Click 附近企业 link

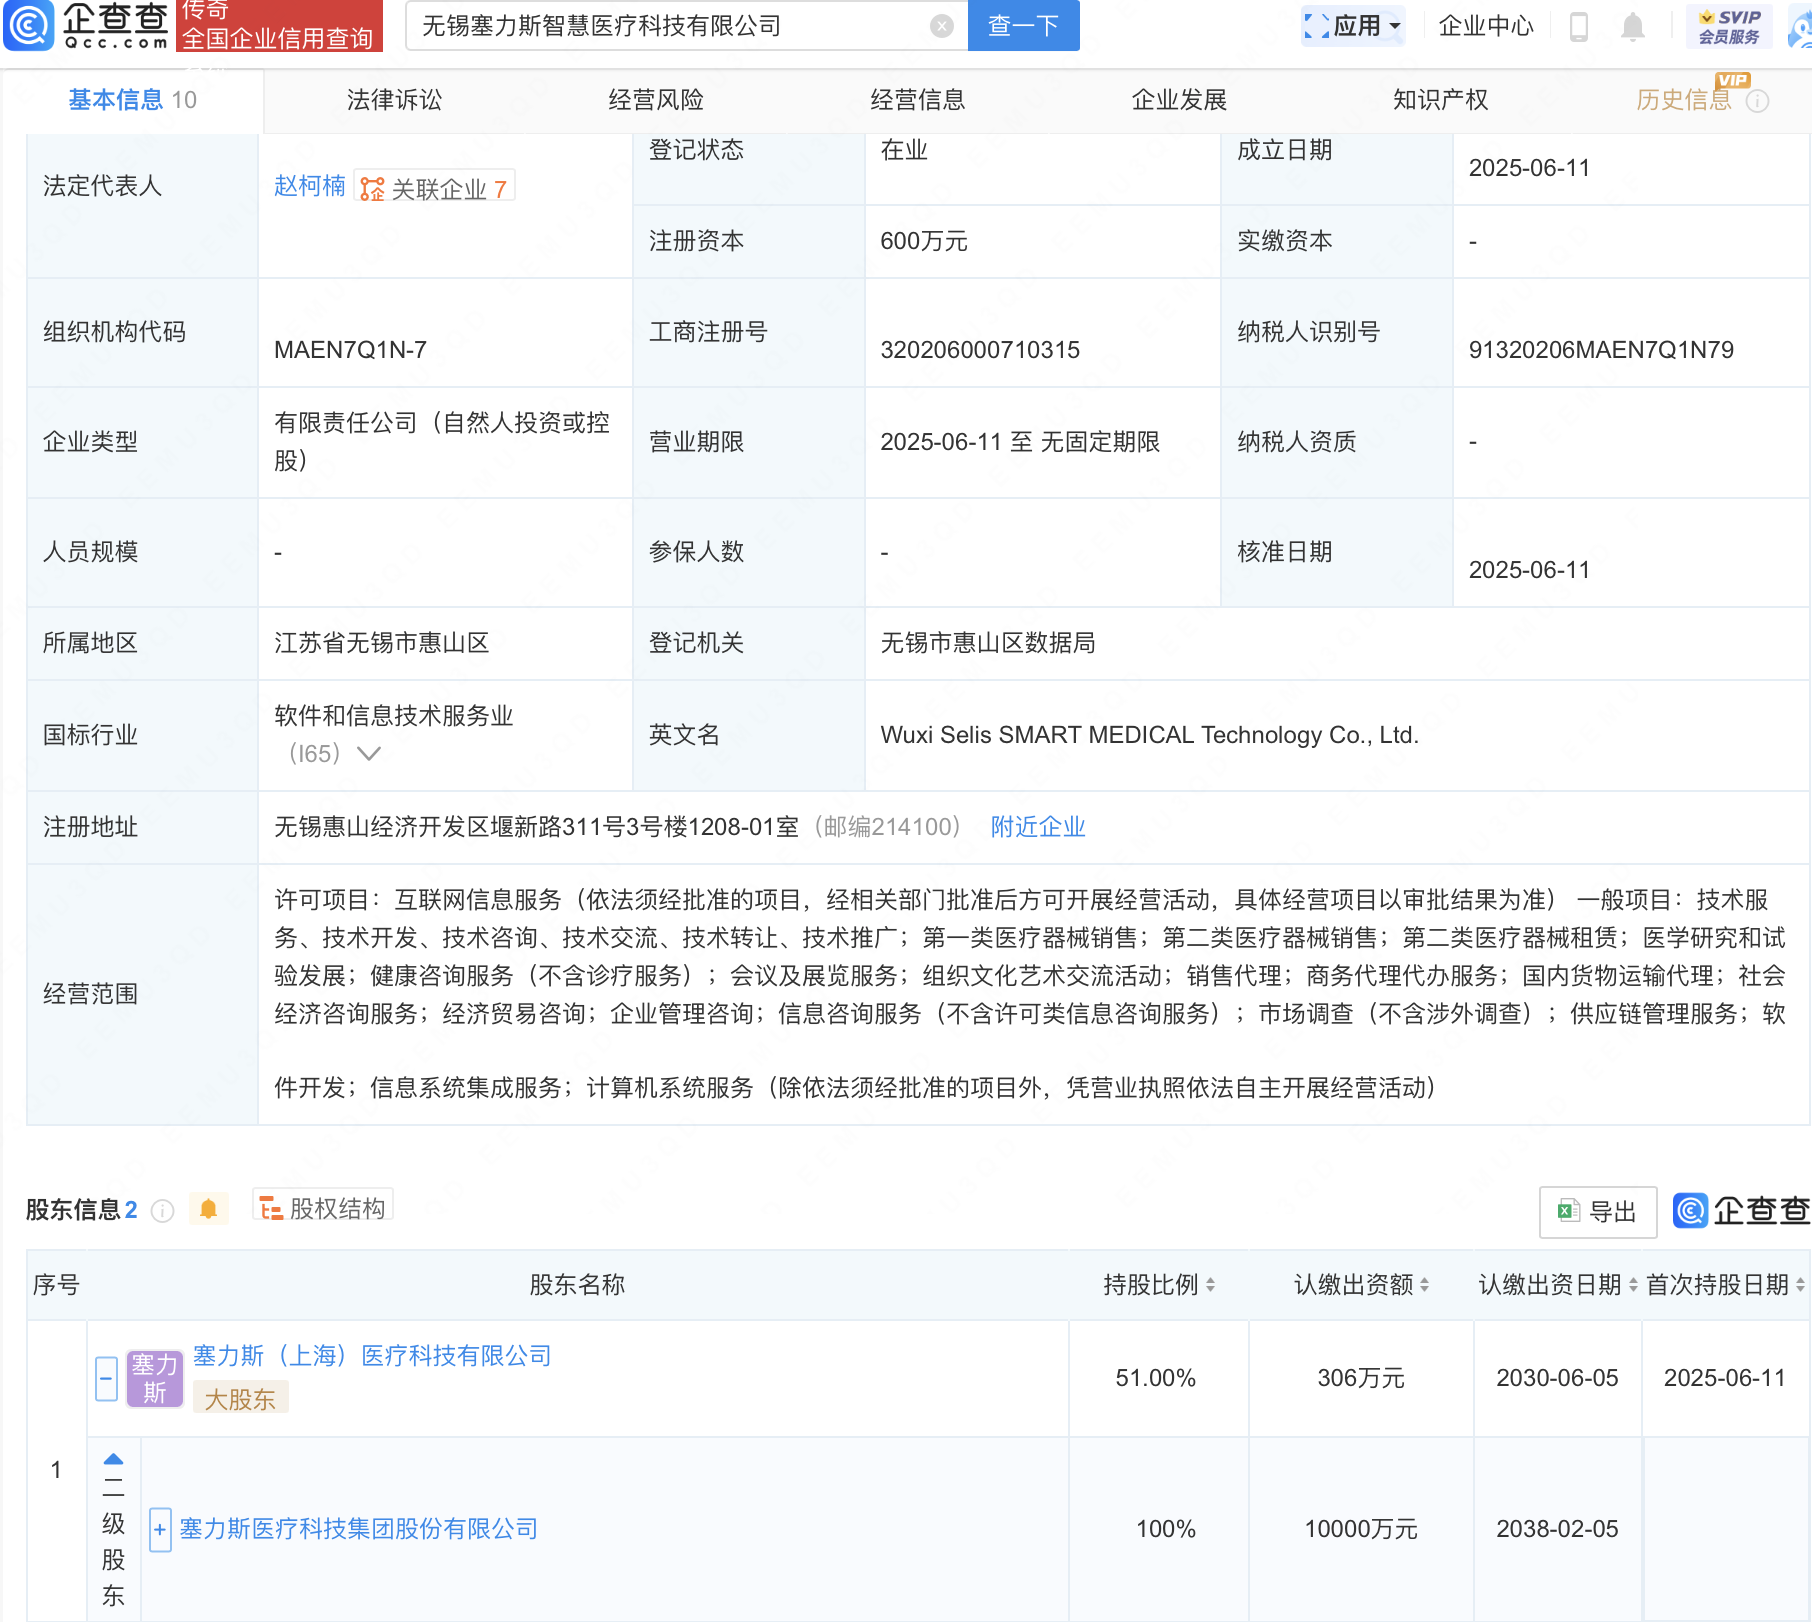pyautogui.click(x=1038, y=827)
